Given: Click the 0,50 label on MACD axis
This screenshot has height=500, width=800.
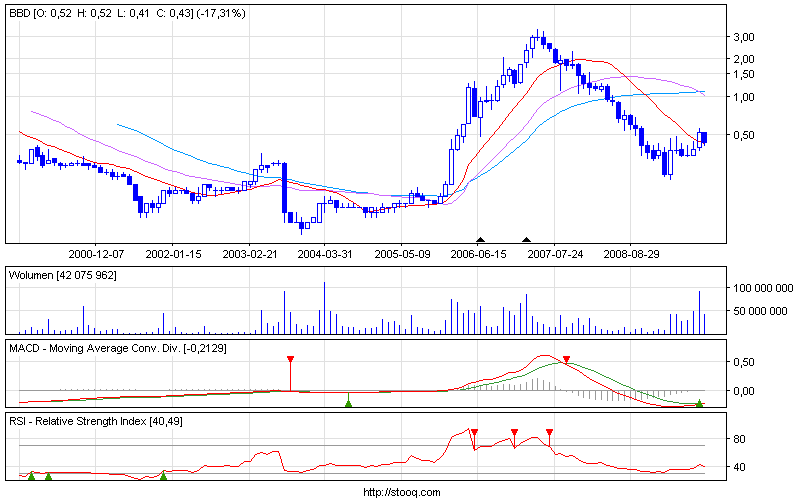Looking at the screenshot, I should click(743, 362).
